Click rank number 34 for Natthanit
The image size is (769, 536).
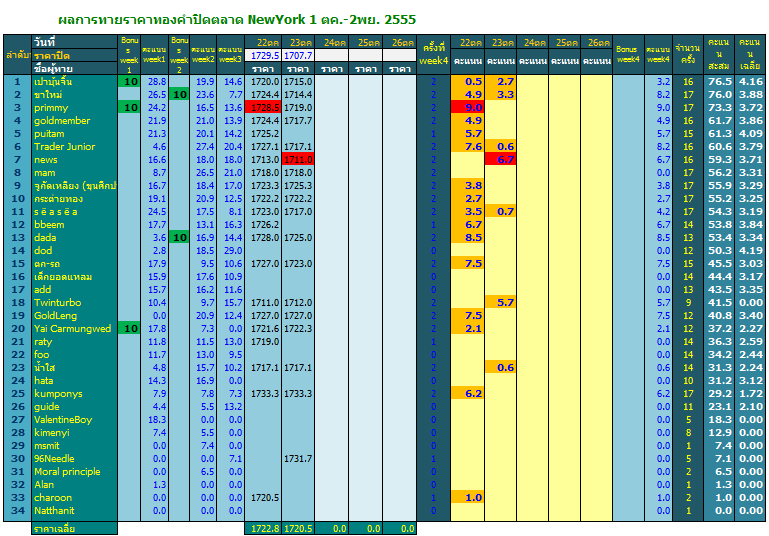18,510
